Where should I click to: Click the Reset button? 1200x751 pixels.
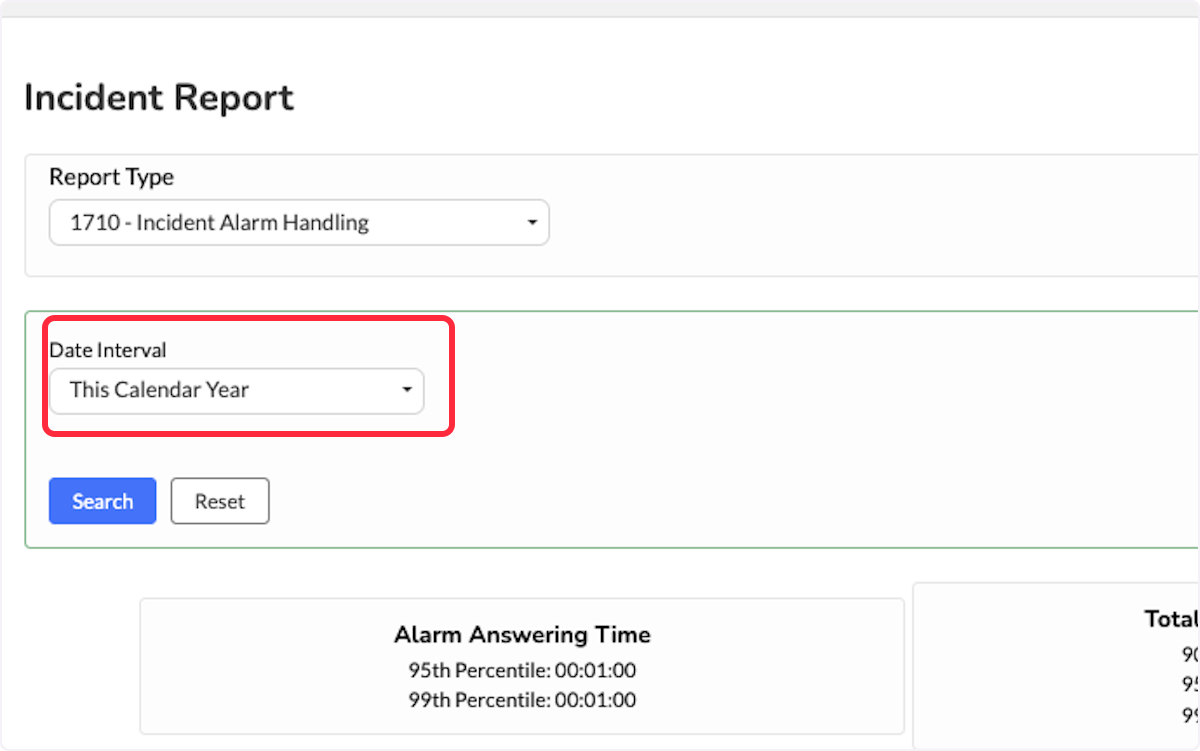(220, 501)
